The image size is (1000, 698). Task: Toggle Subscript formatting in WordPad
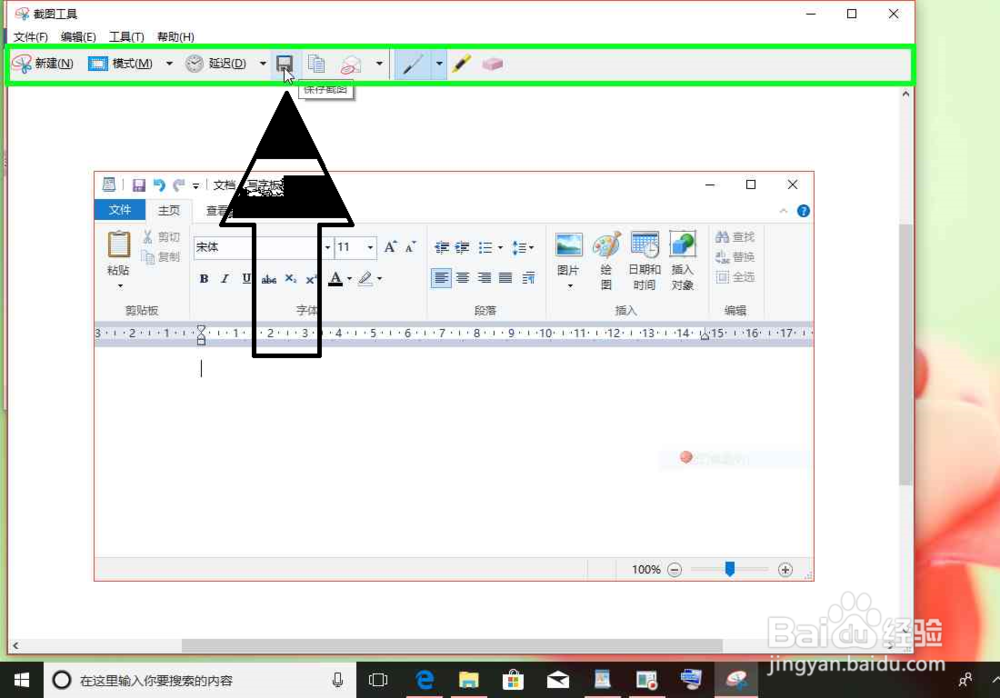[290, 279]
